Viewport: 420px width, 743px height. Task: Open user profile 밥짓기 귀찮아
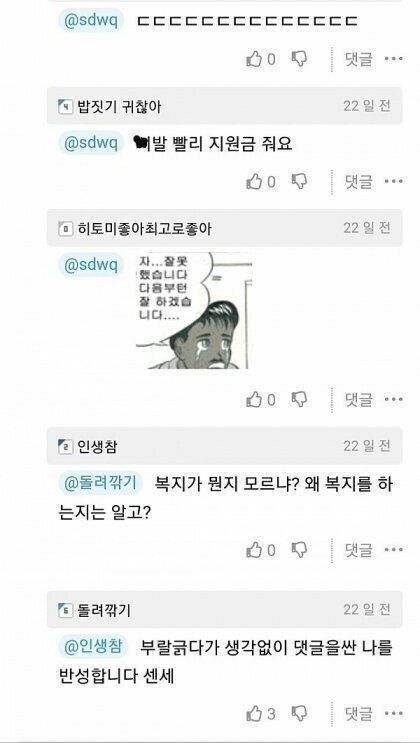pos(119,107)
